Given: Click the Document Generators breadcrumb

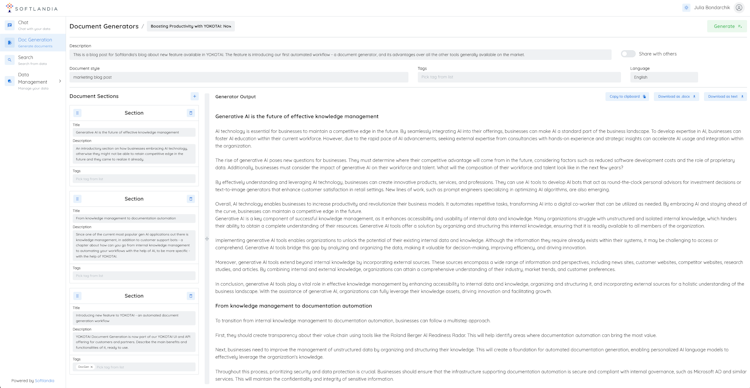Looking at the screenshot, I should pos(104,26).
